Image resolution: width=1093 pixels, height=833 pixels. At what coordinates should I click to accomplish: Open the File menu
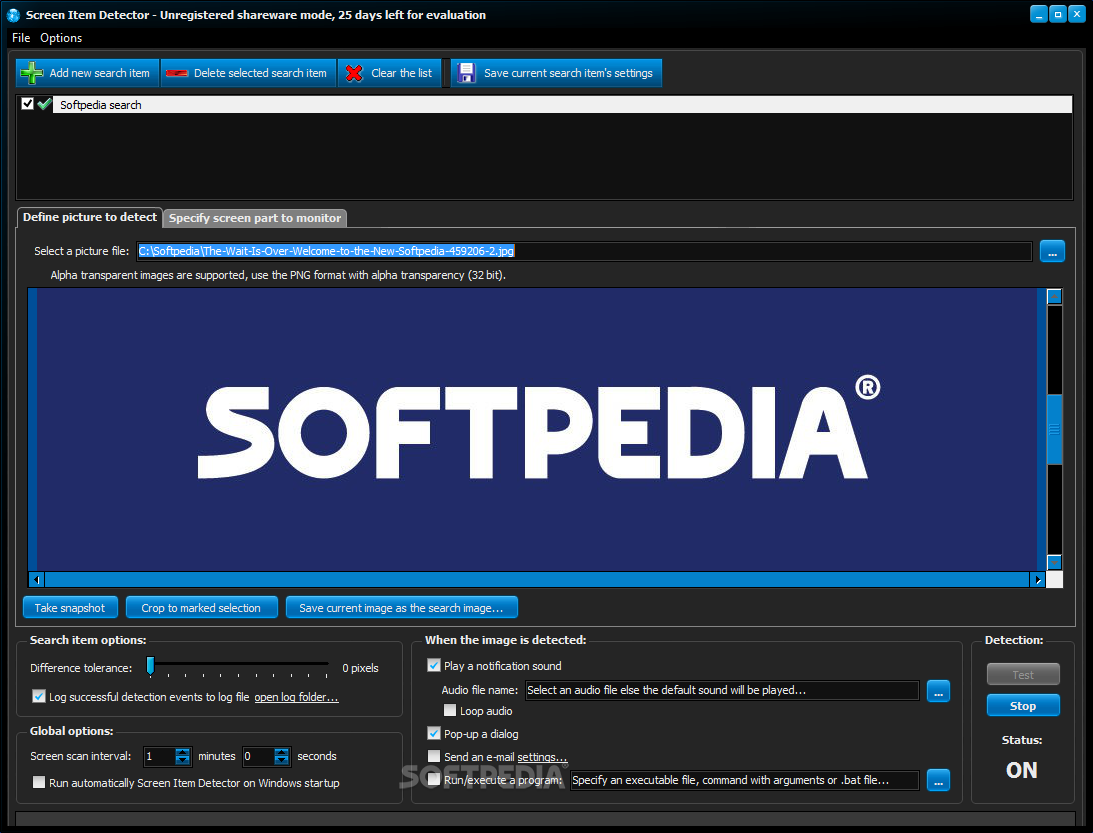coord(21,38)
